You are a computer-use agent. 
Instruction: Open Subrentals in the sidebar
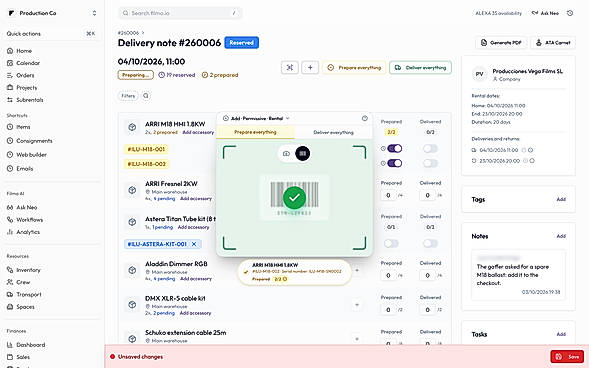[25, 100]
